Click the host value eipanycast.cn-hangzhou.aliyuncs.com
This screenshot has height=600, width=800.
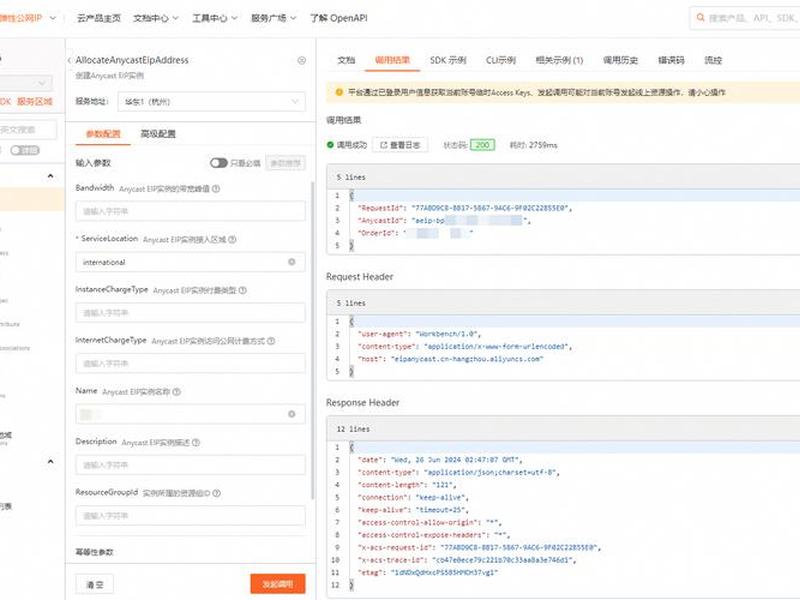point(467,359)
